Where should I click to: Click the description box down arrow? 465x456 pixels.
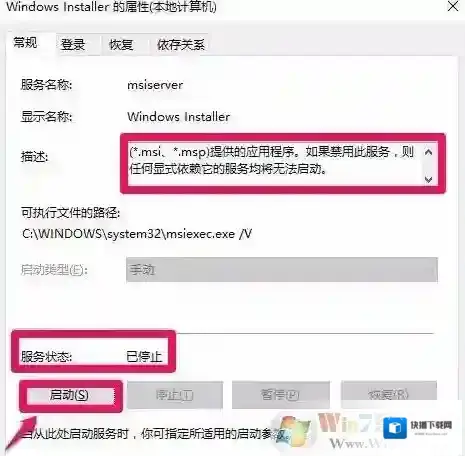pos(429,179)
